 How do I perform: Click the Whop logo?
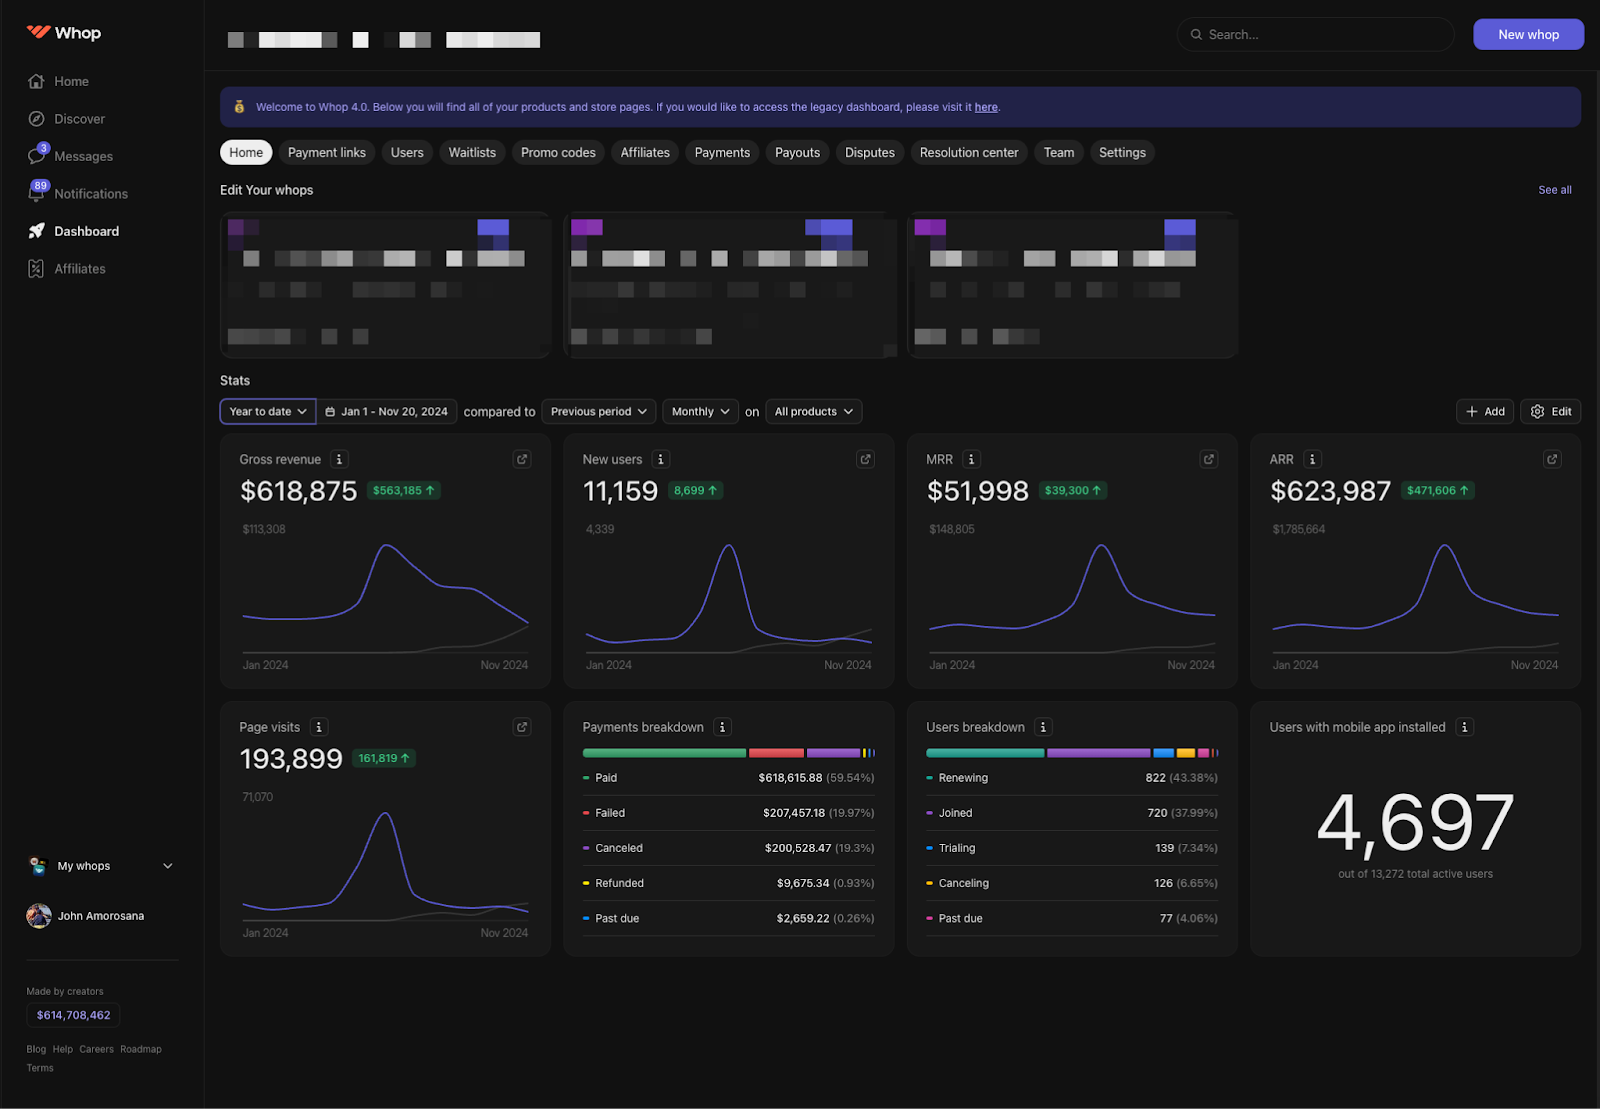[64, 33]
